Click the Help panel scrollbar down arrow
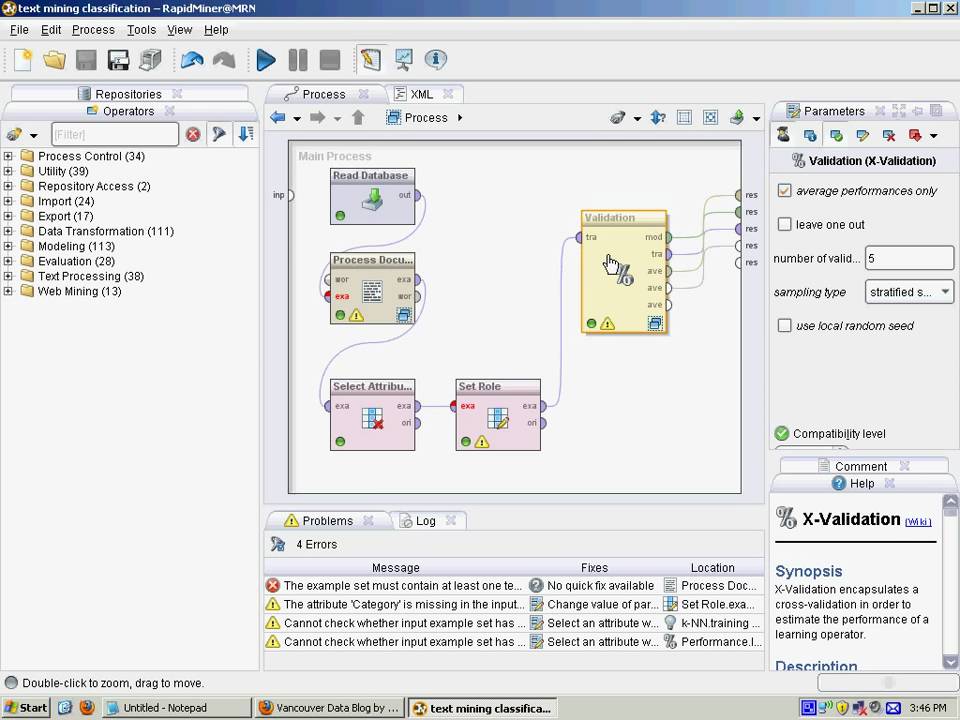Screen dimensions: 960x720 pos(950,662)
